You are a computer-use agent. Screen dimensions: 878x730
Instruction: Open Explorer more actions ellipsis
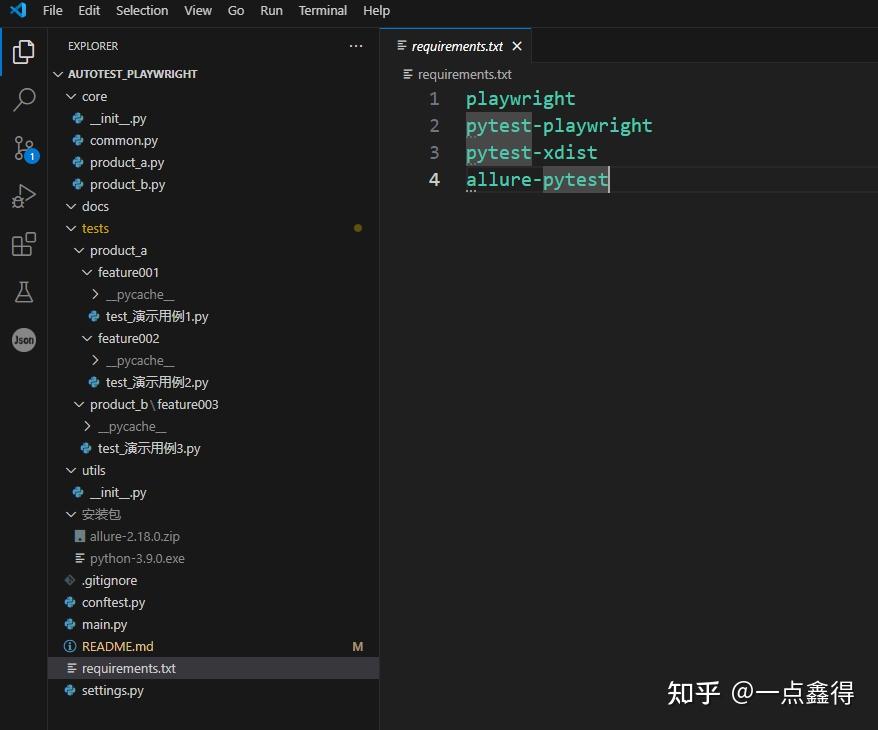click(x=356, y=46)
